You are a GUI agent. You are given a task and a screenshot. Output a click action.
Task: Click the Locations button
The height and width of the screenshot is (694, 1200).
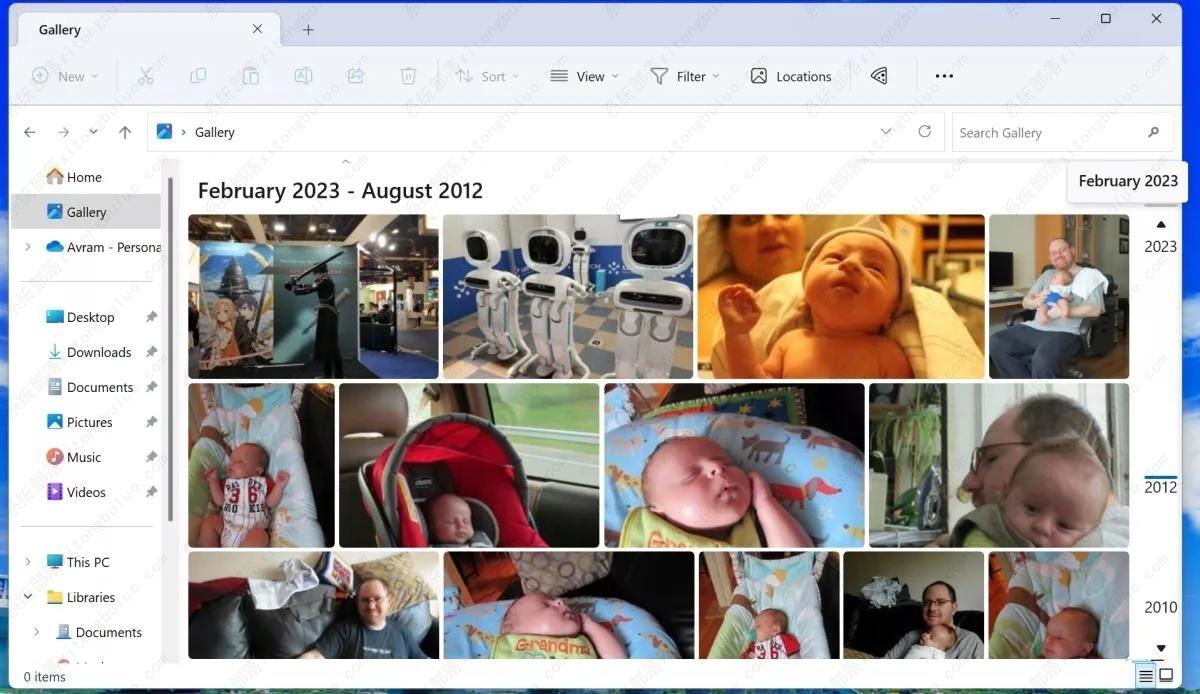coord(791,76)
